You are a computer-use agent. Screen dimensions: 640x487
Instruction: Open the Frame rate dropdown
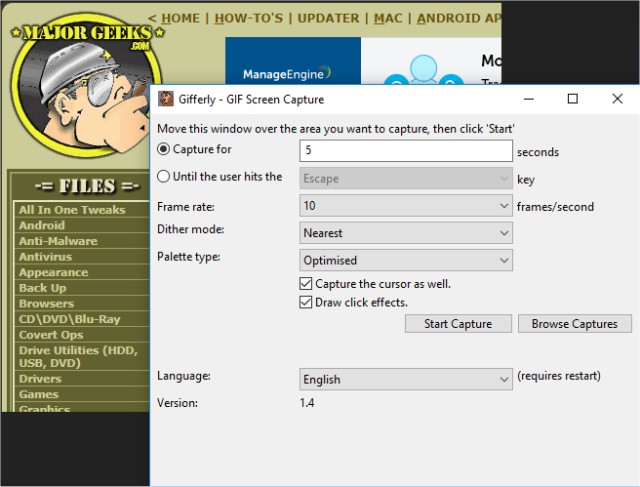tap(406, 206)
